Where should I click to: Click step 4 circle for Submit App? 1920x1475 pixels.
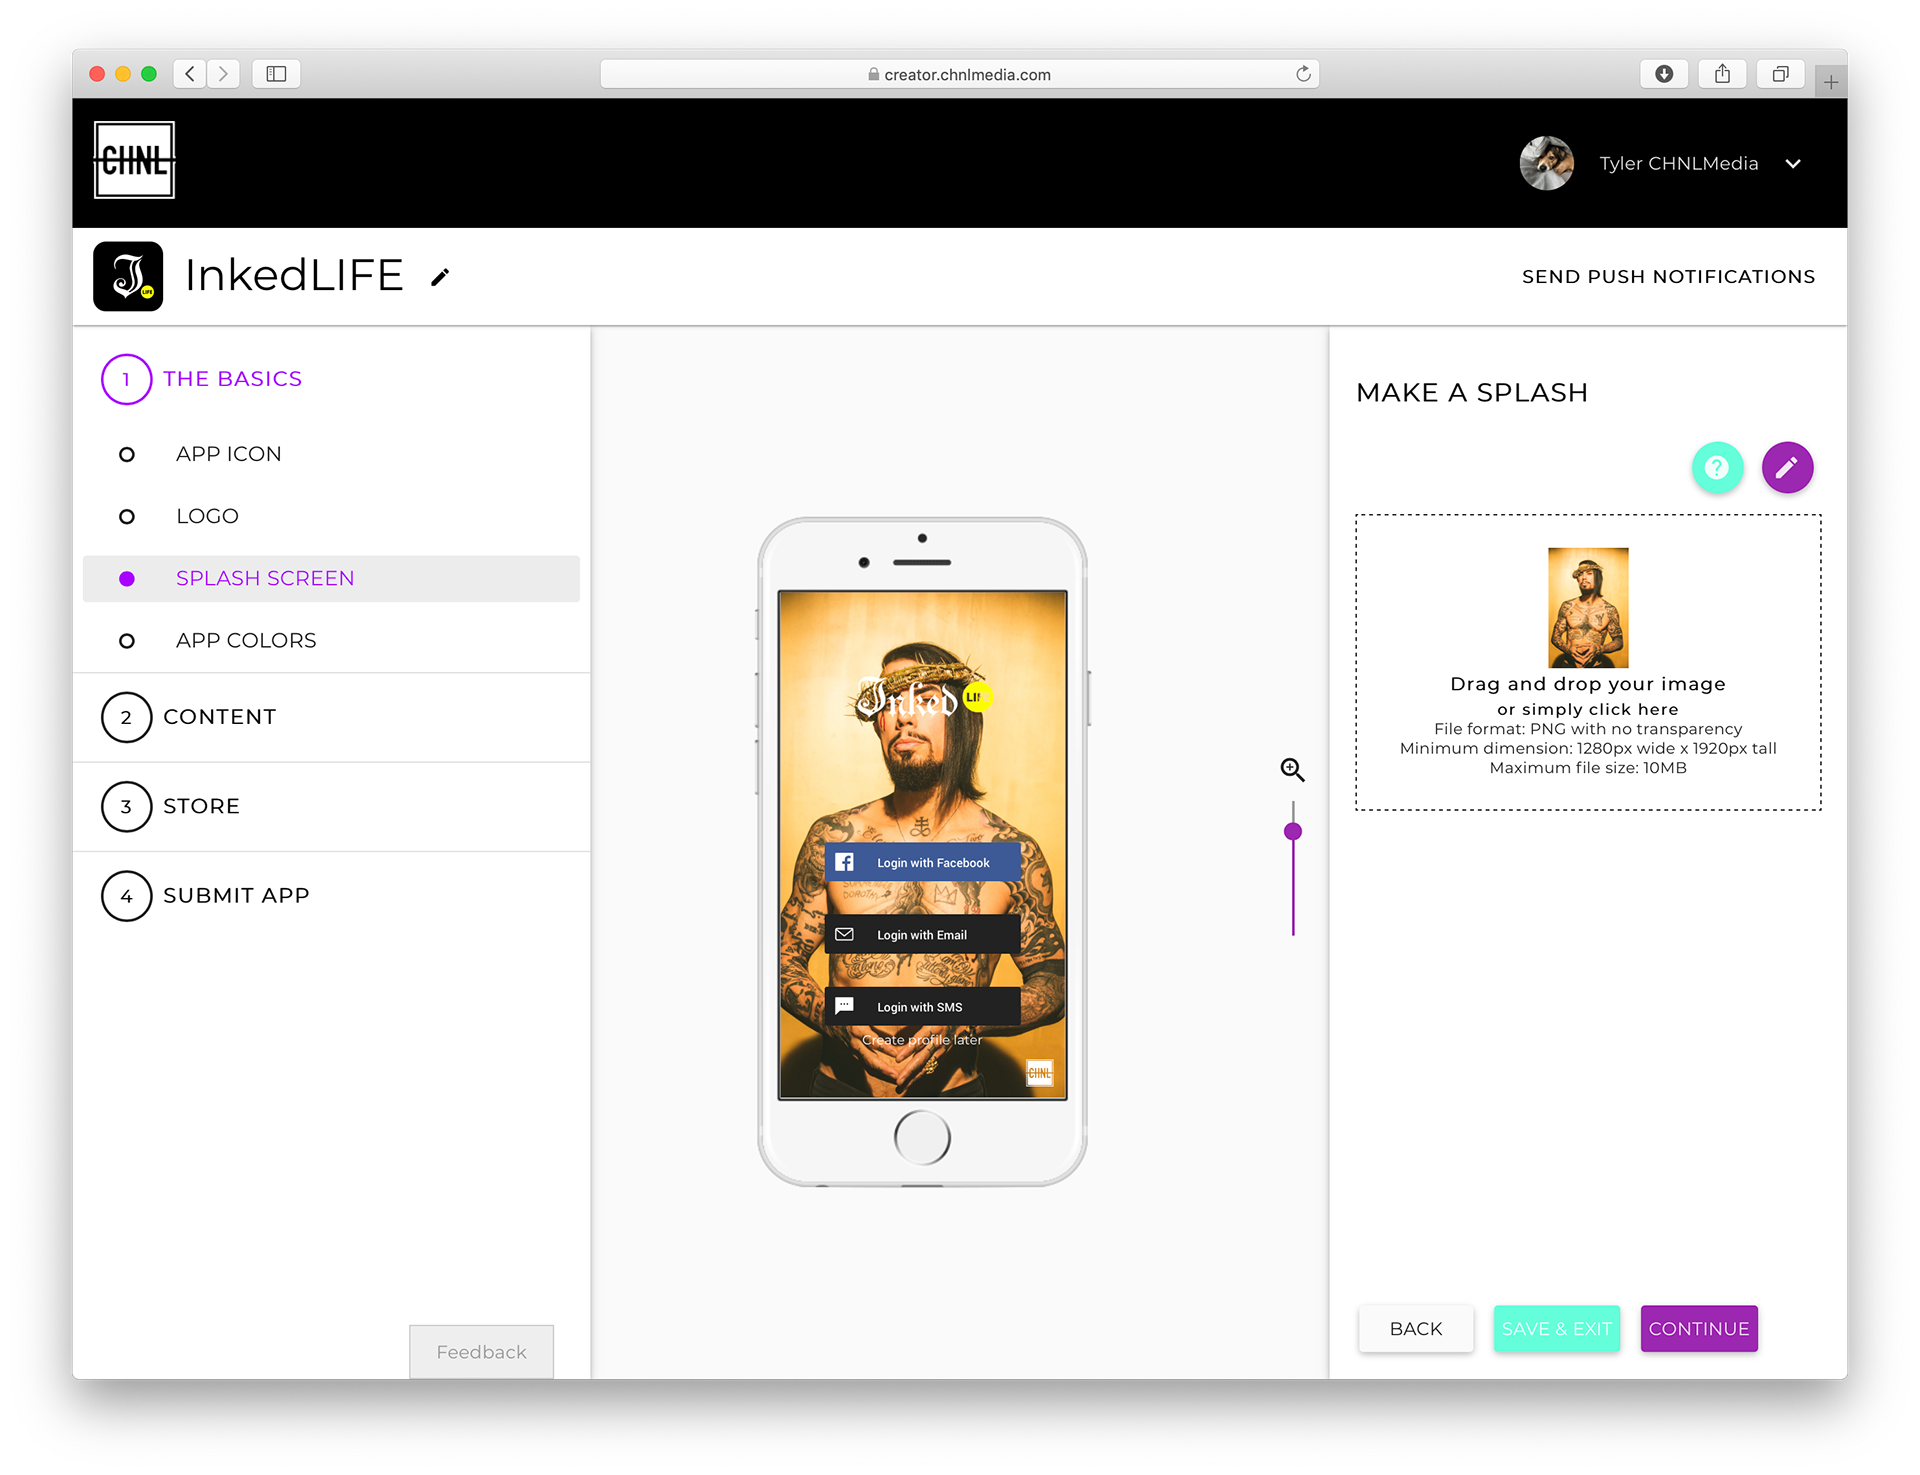coord(126,896)
